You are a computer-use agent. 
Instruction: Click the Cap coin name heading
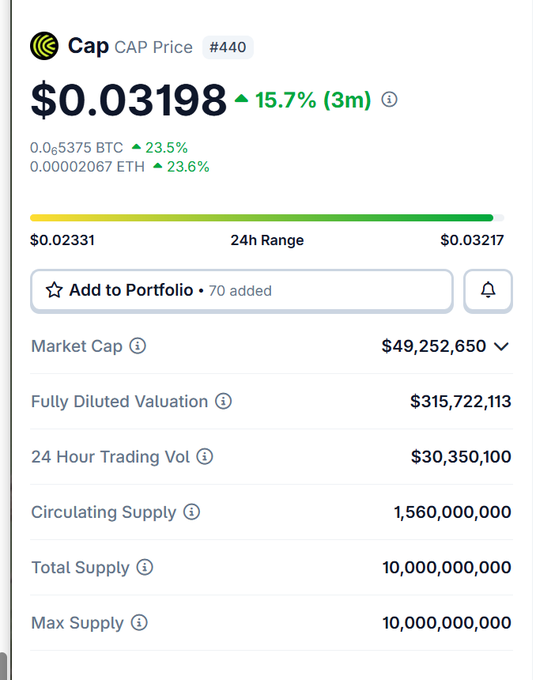[x=88, y=46]
